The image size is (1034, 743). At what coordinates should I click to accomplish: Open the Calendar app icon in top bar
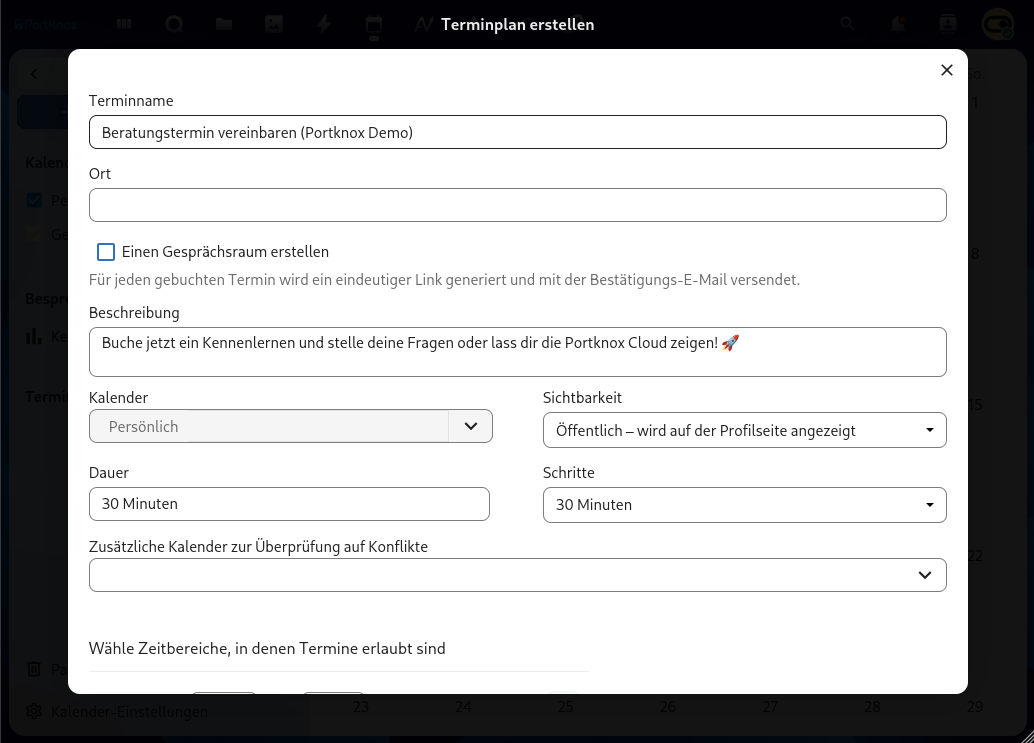click(374, 25)
